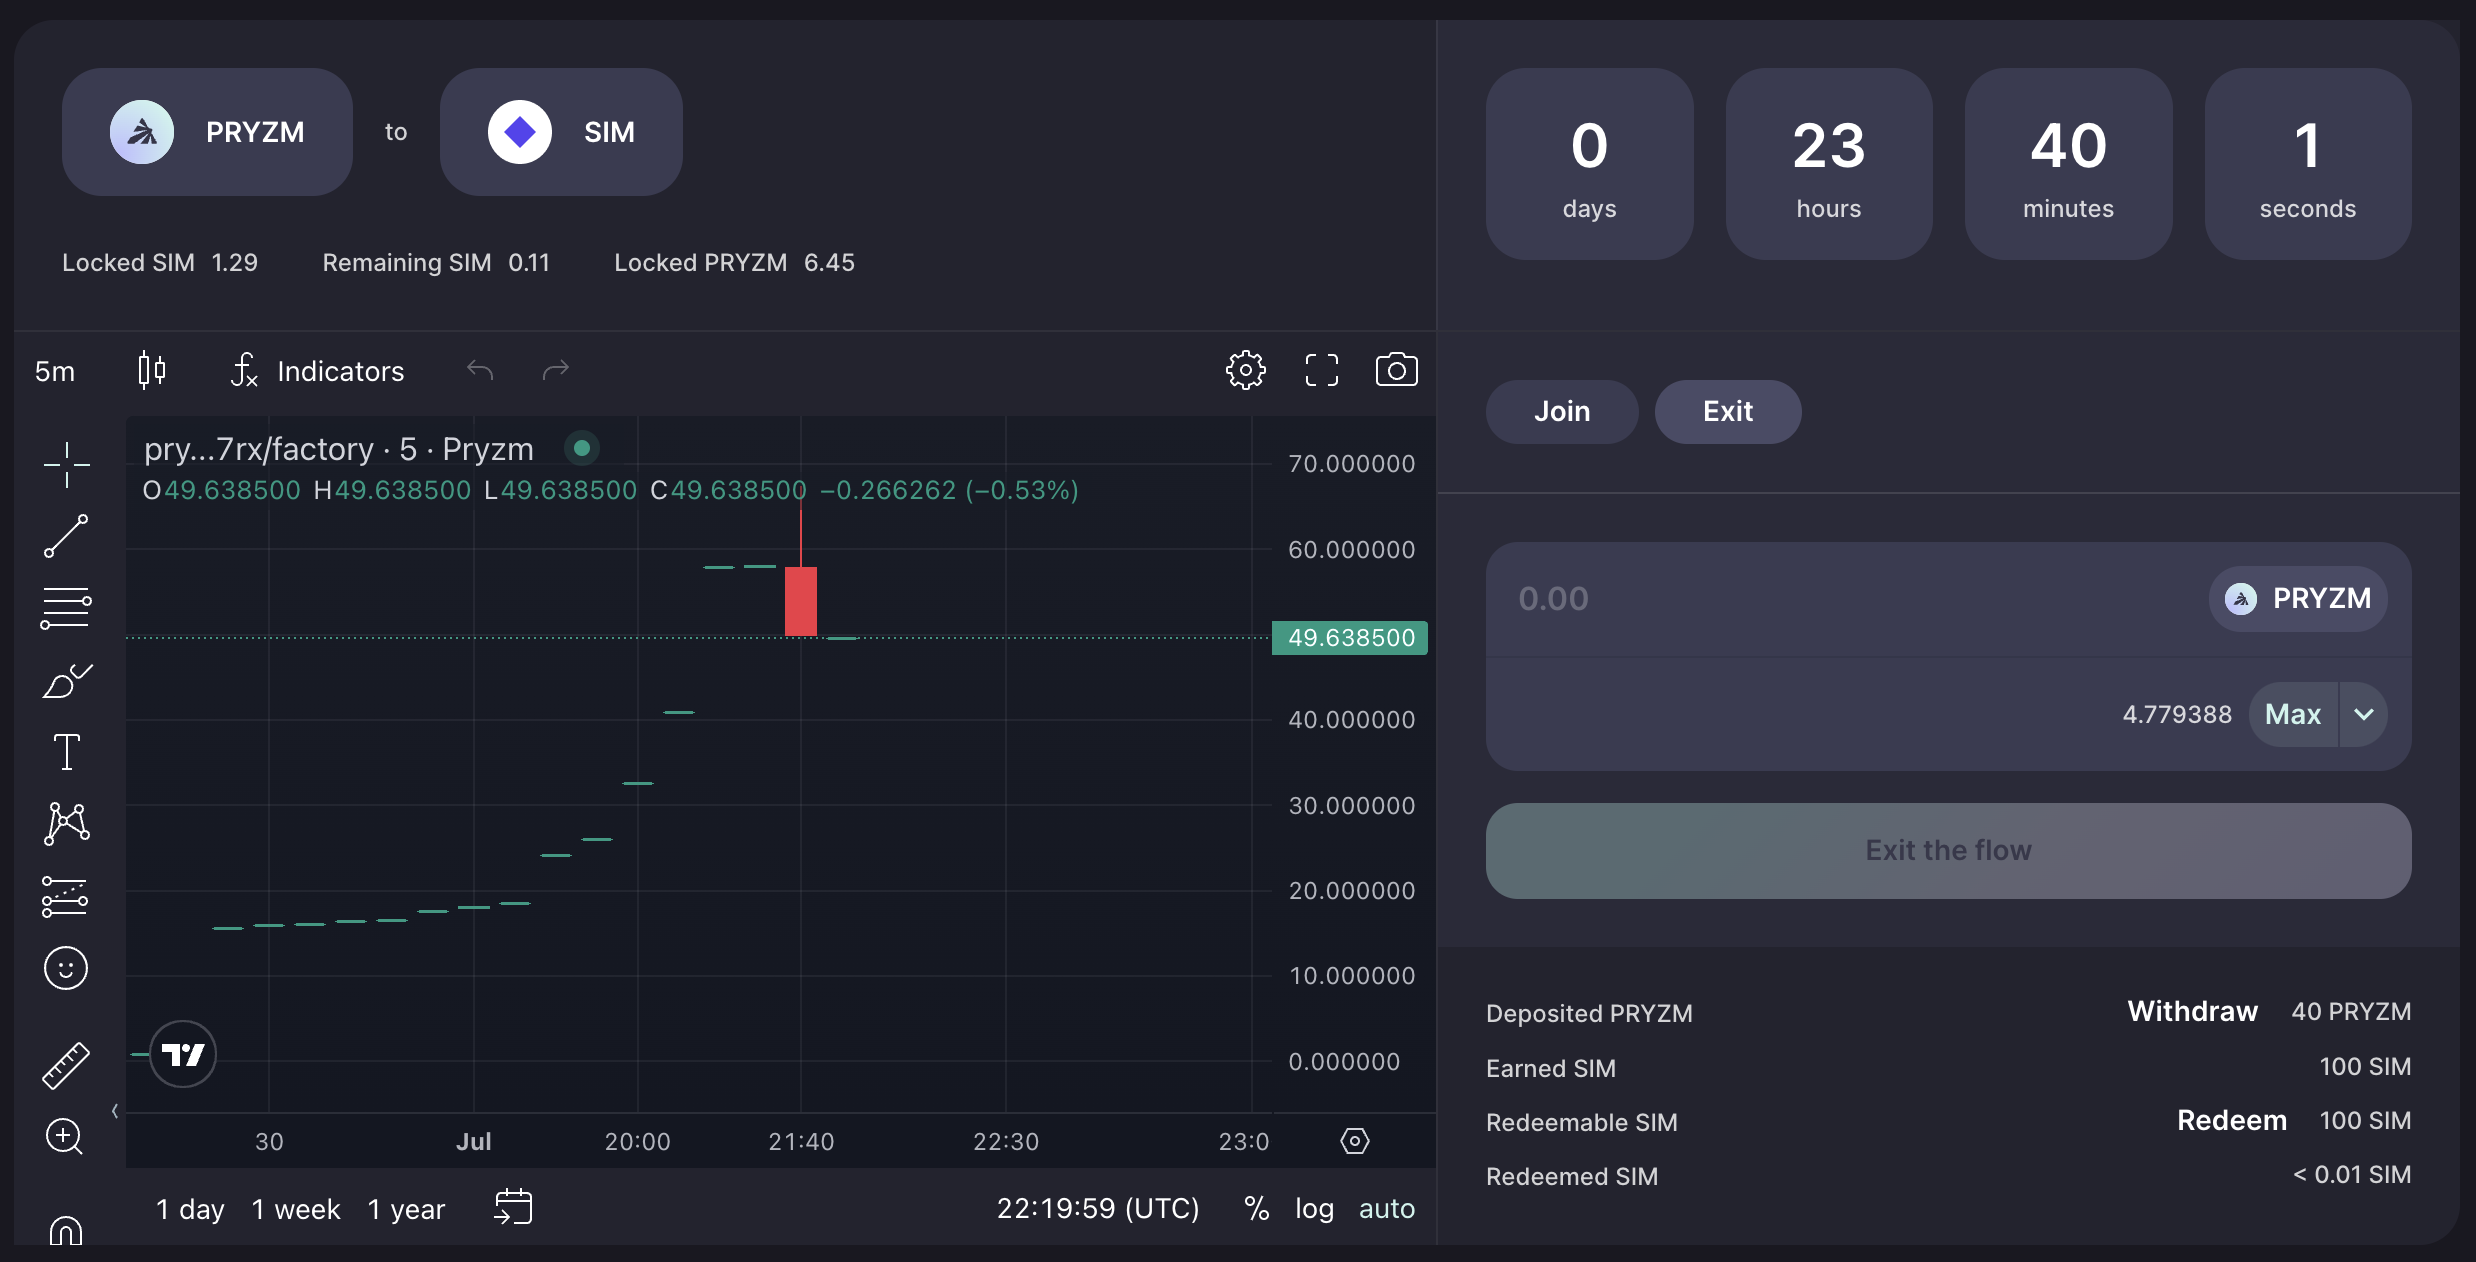2476x1262 pixels.
Task: Open the 5m interval selector
Action: 55,371
